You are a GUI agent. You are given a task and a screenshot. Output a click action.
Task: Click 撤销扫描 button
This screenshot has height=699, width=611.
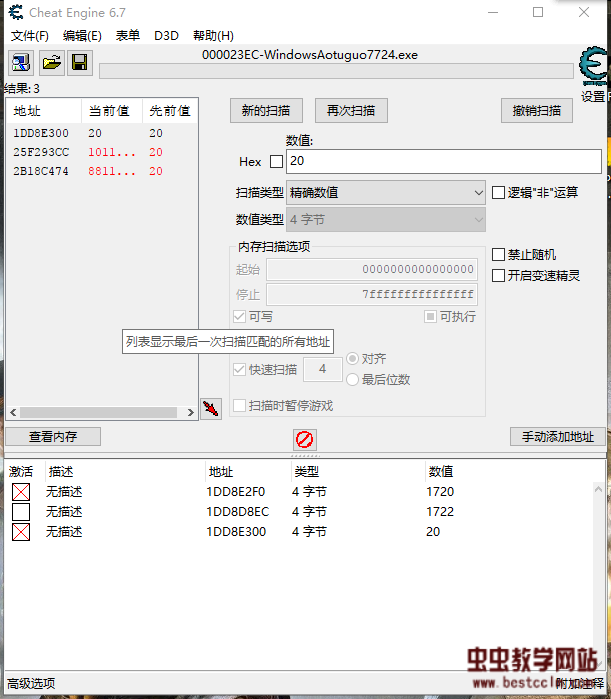(537, 111)
